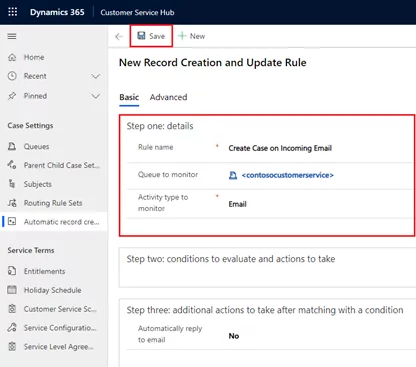Click Step two conditions heading
The width and height of the screenshot is (416, 367).
click(x=231, y=259)
